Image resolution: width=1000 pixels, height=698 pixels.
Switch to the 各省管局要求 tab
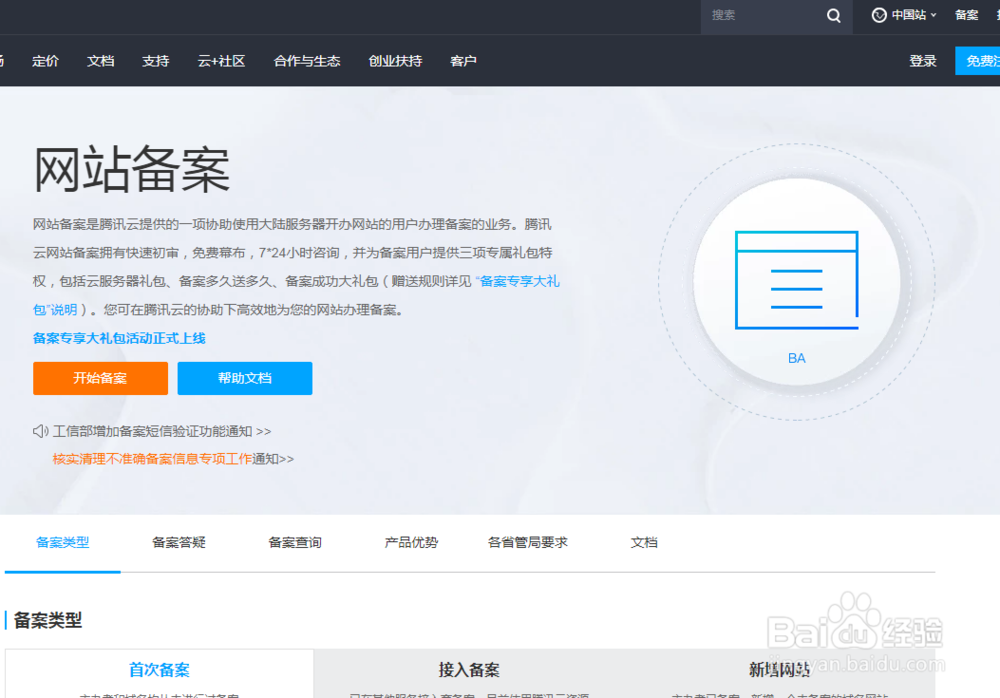click(x=527, y=542)
